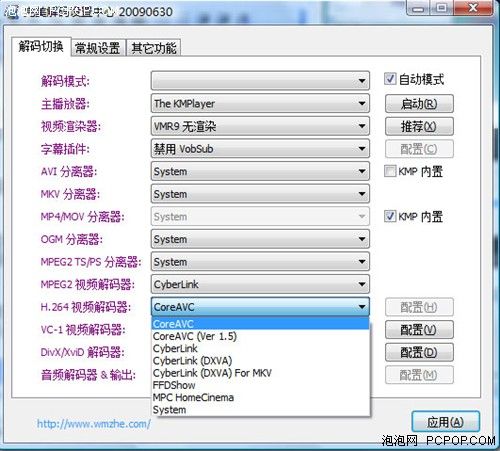
Task: Open the 主播放器 The KMPlayer dropdown
Action: pyautogui.click(x=260, y=103)
